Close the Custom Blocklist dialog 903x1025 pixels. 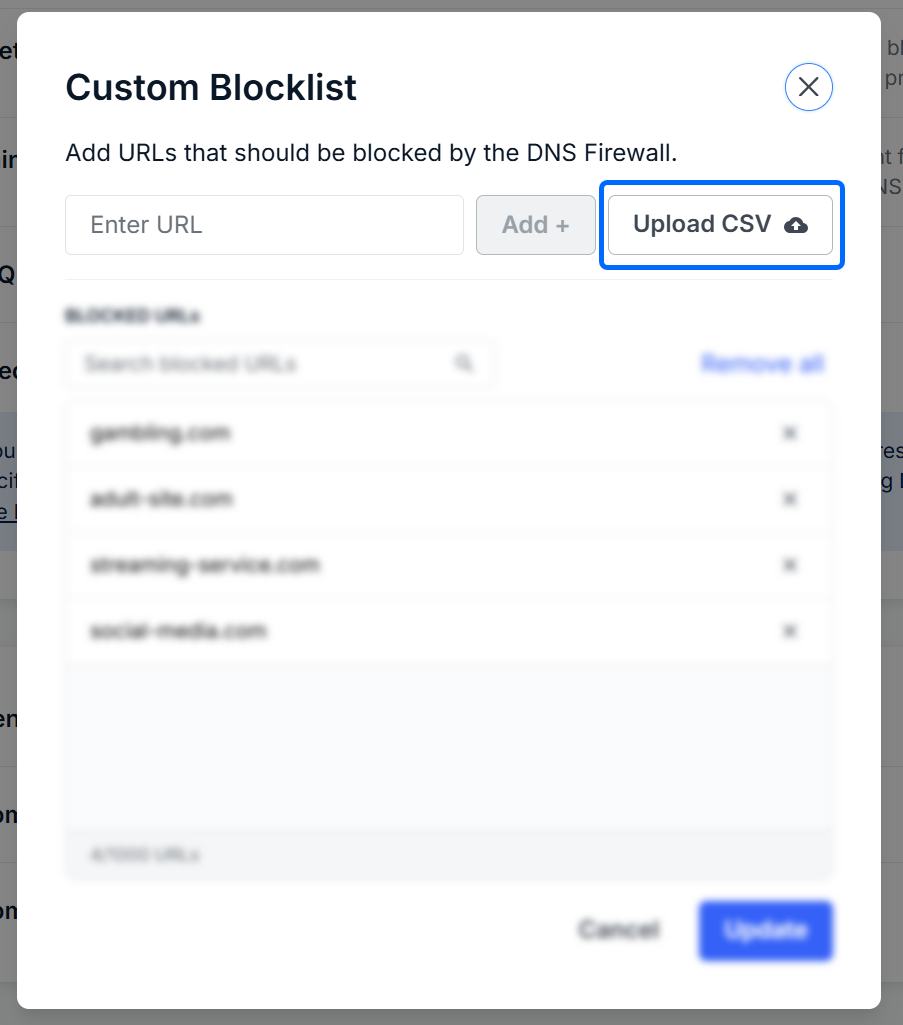(x=808, y=87)
